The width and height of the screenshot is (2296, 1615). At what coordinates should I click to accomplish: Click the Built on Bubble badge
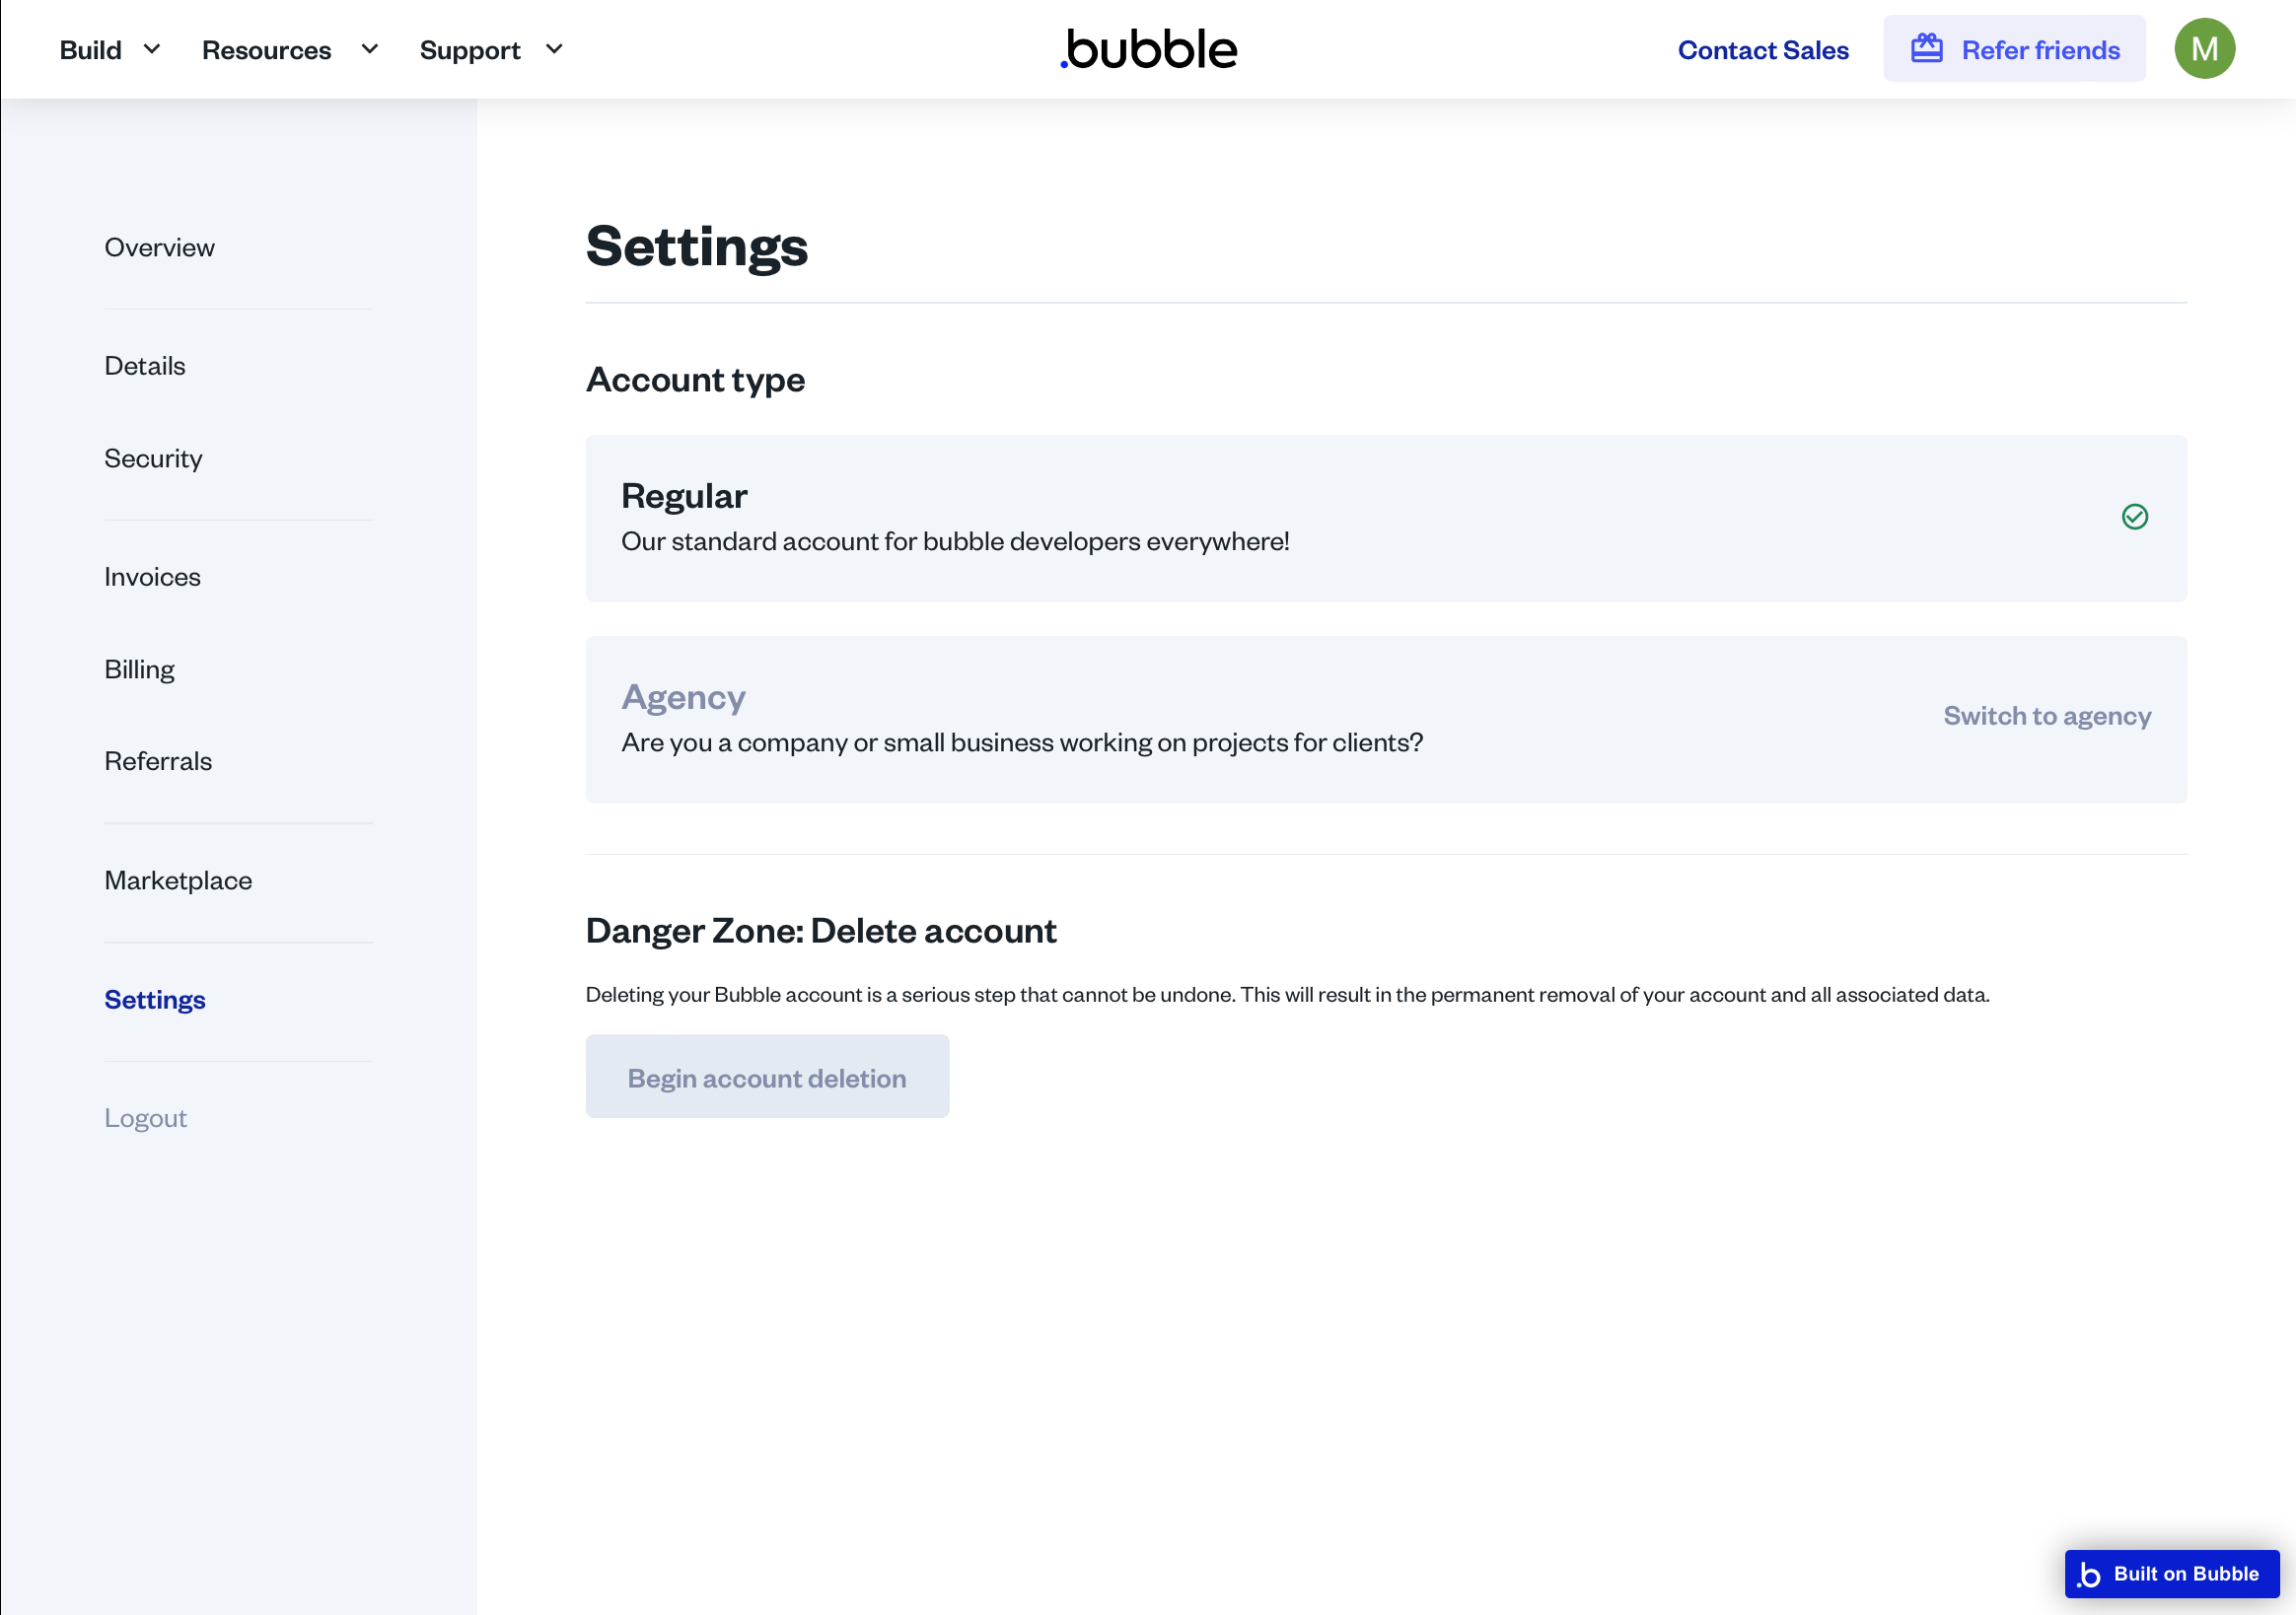(2171, 1573)
